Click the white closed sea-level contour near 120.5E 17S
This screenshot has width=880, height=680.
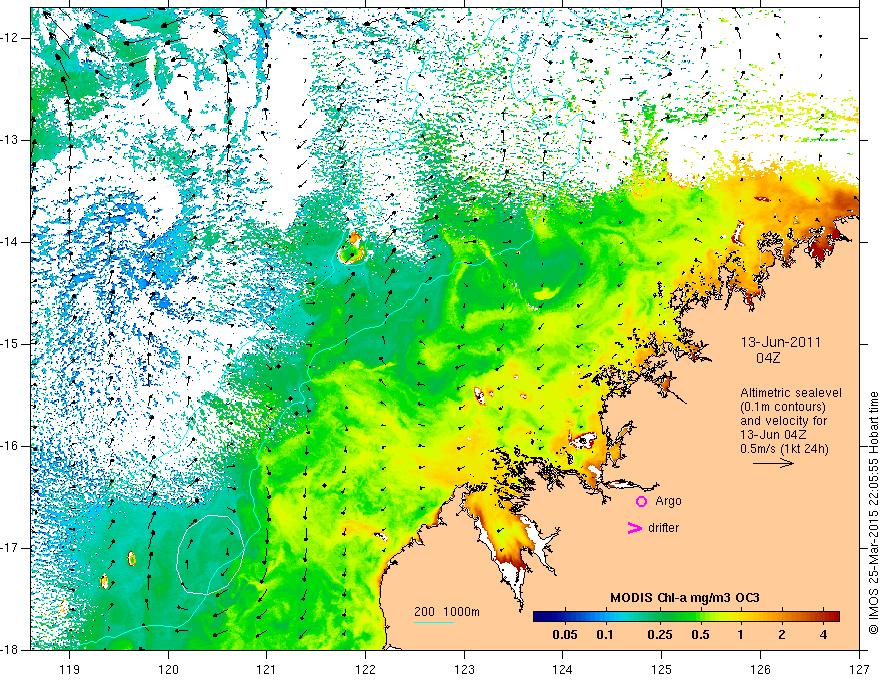tap(210, 554)
